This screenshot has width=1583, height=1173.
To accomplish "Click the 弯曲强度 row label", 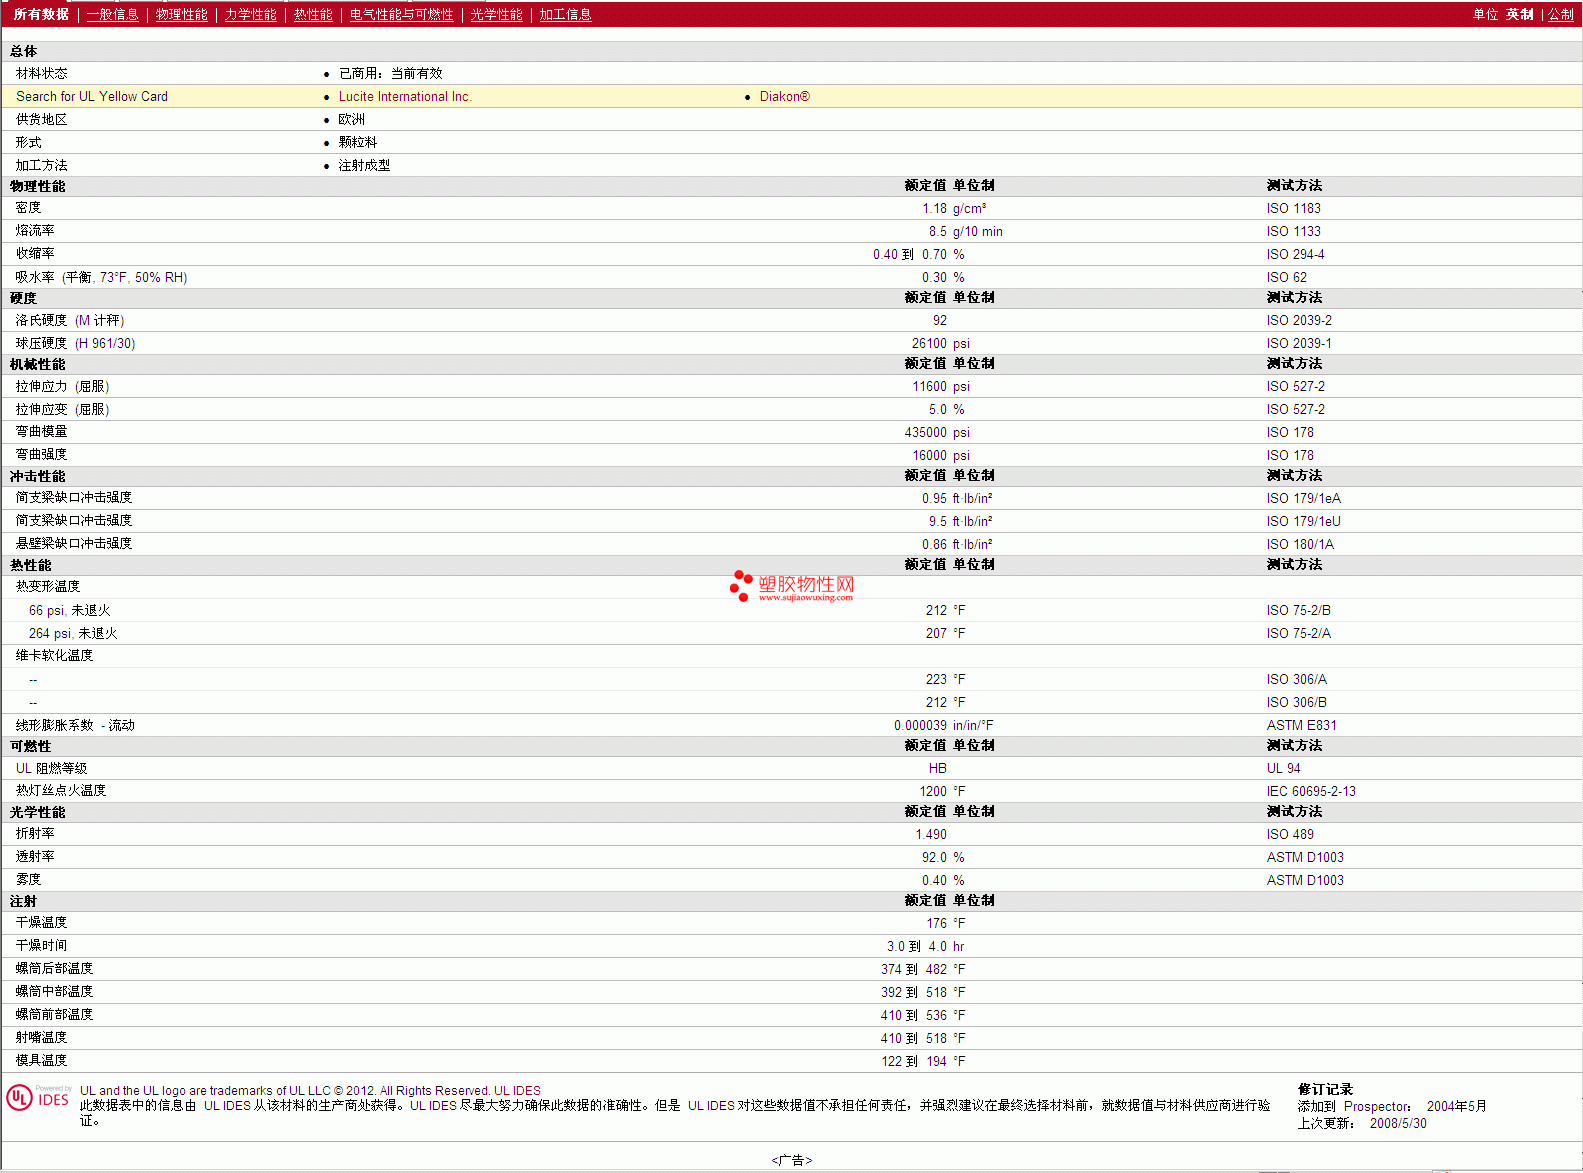I will [x=41, y=455].
